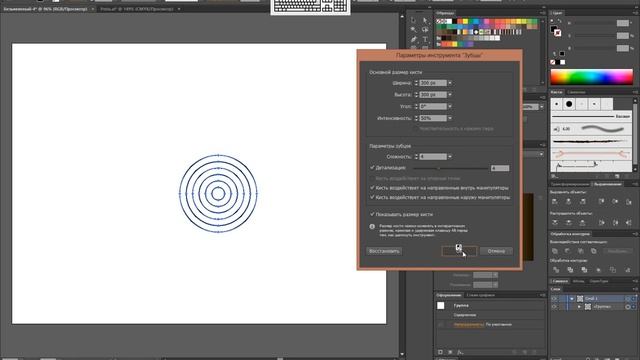Image resolution: width=640 pixels, height=360 pixels.
Task: Select the large round brush thumbnail
Action: coord(569,104)
